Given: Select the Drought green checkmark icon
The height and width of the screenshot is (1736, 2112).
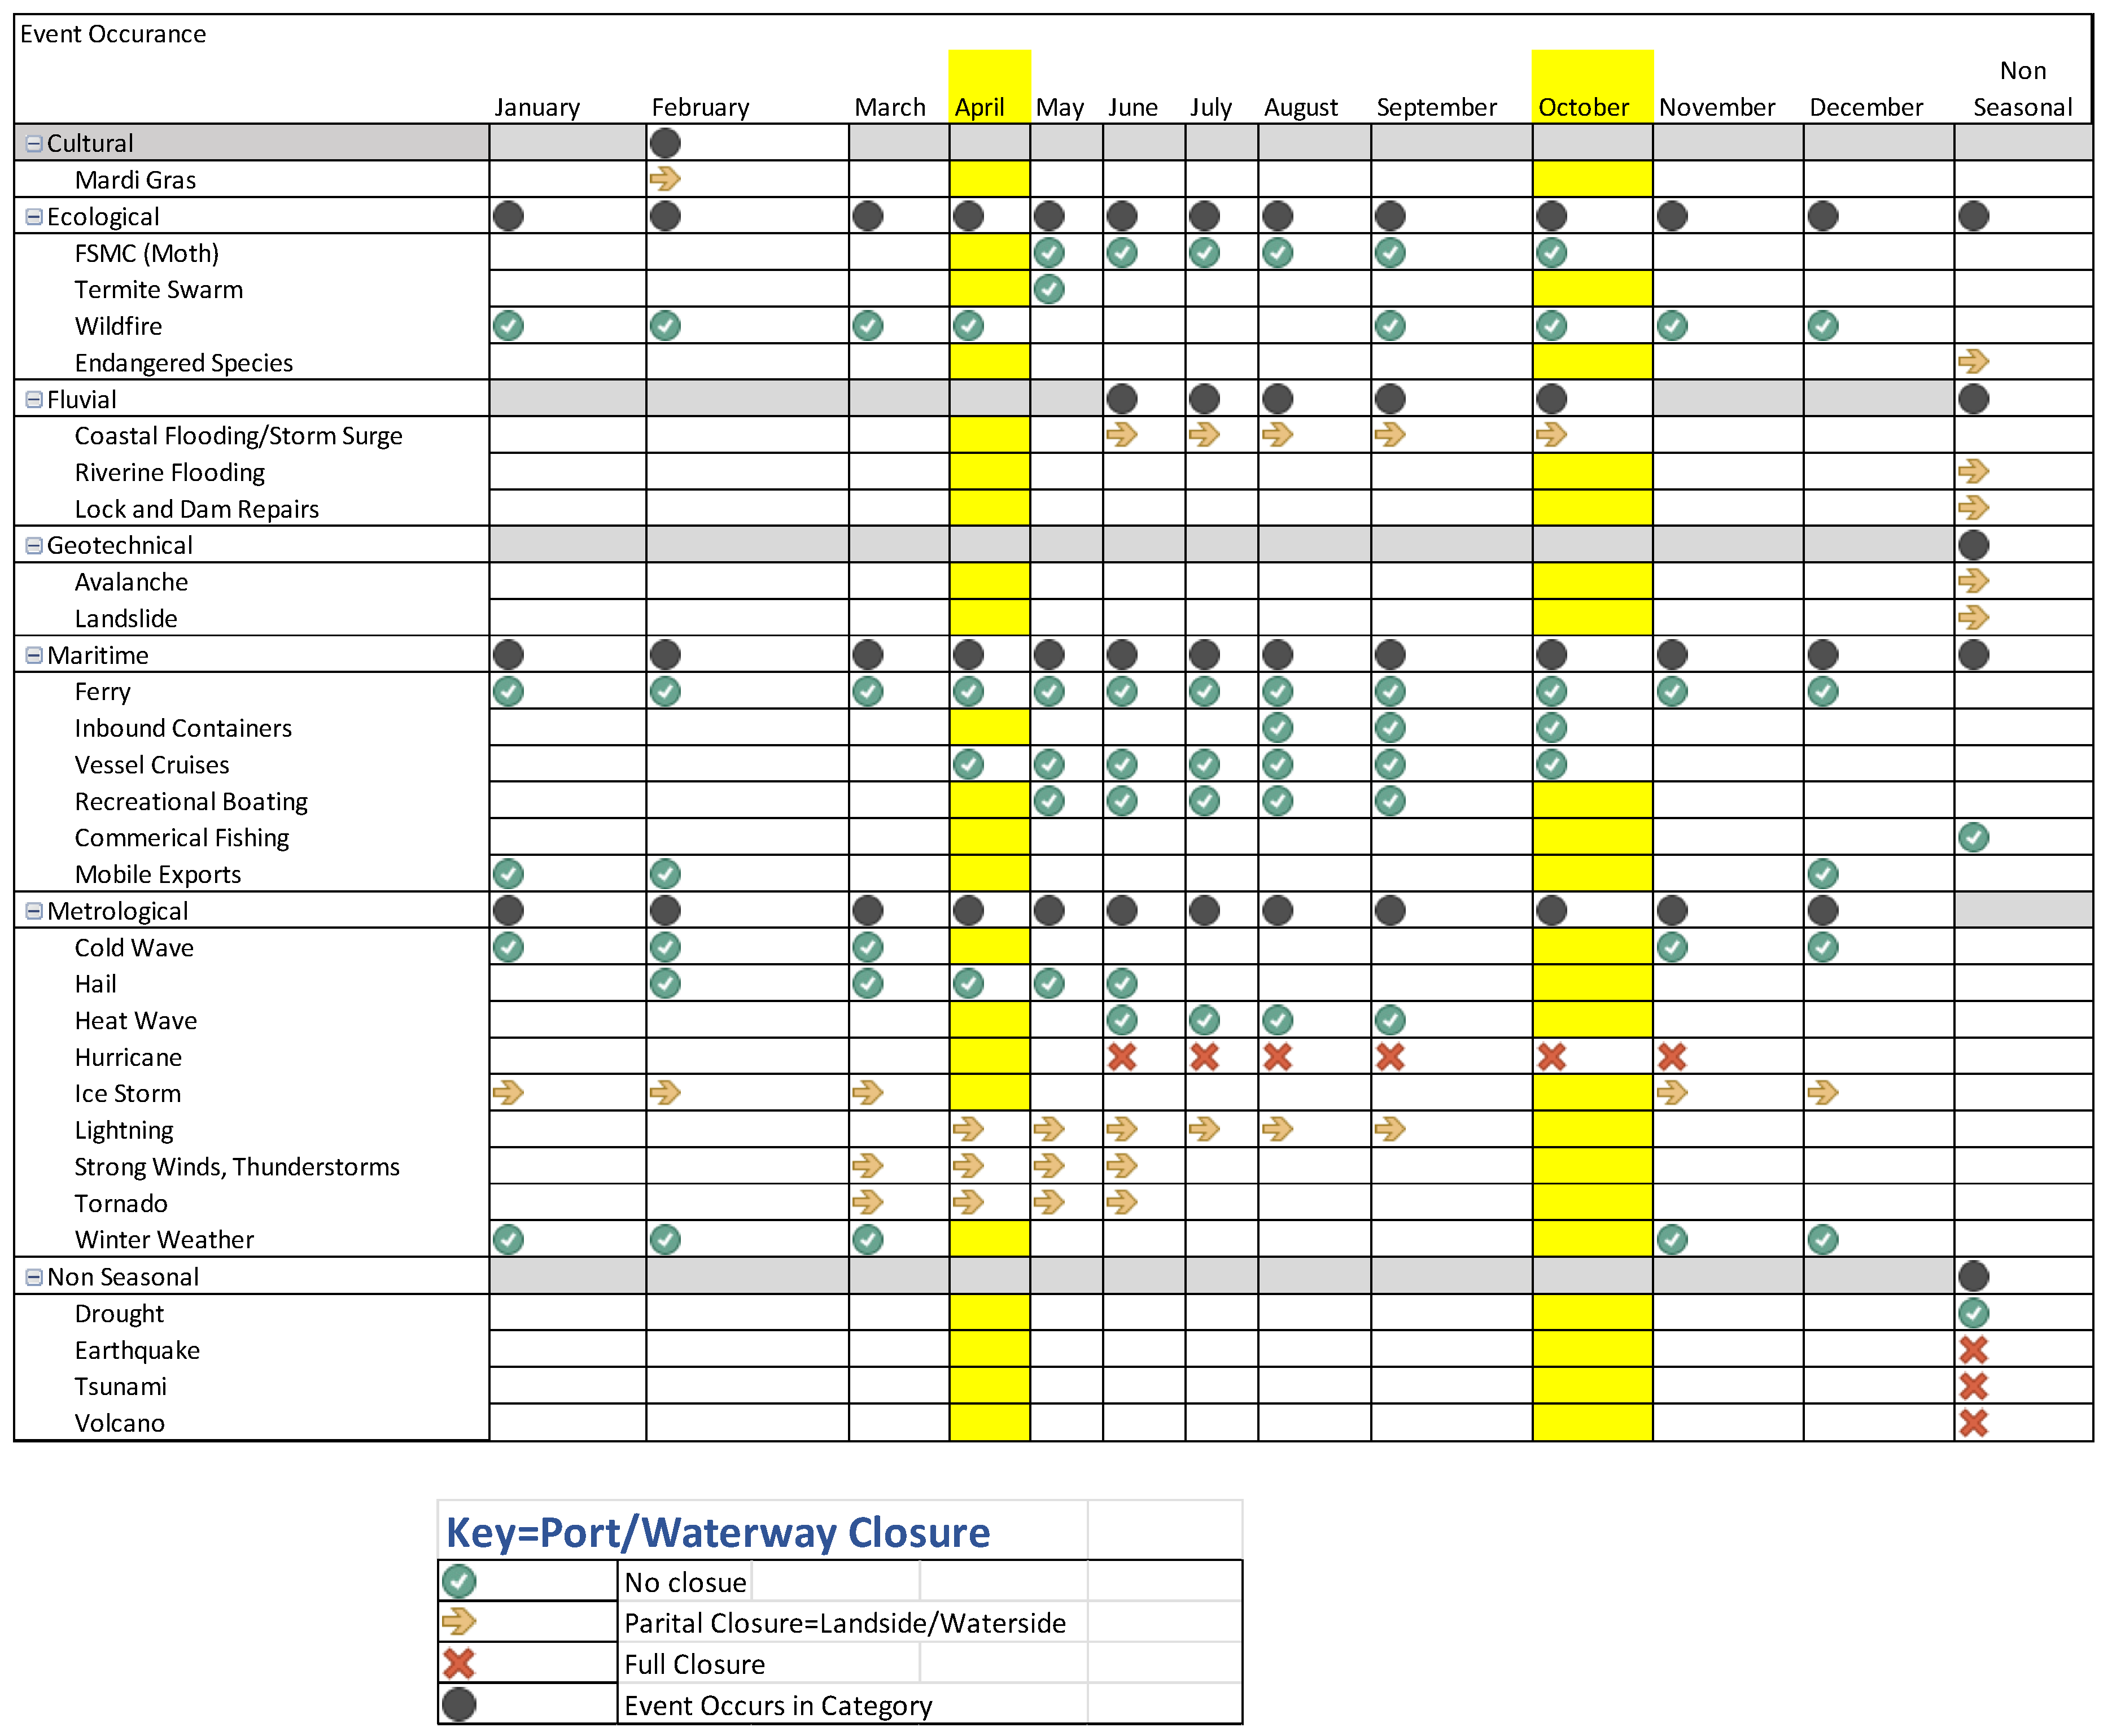Looking at the screenshot, I should coord(1974,1313).
